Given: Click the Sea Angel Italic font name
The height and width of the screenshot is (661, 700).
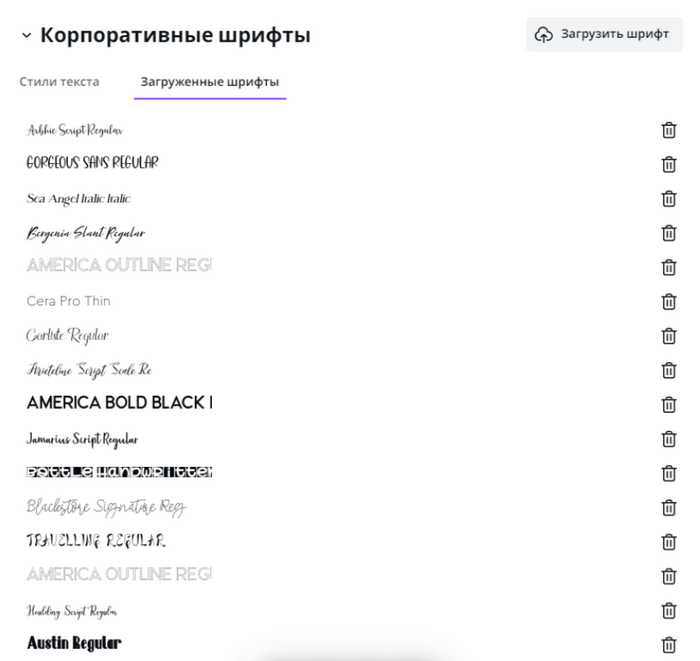Looking at the screenshot, I should (78, 199).
